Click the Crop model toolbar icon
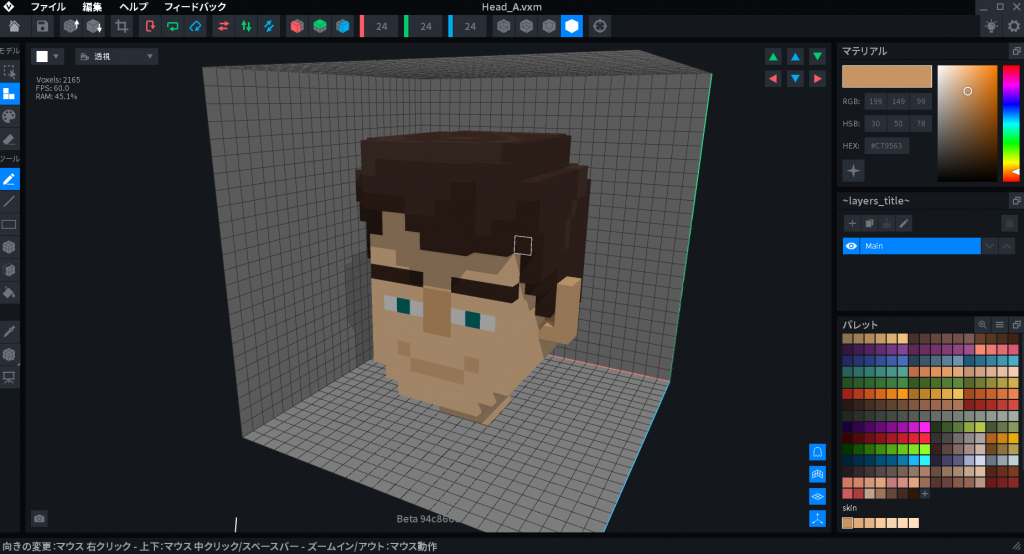This screenshot has height=554, width=1024. pos(122,26)
